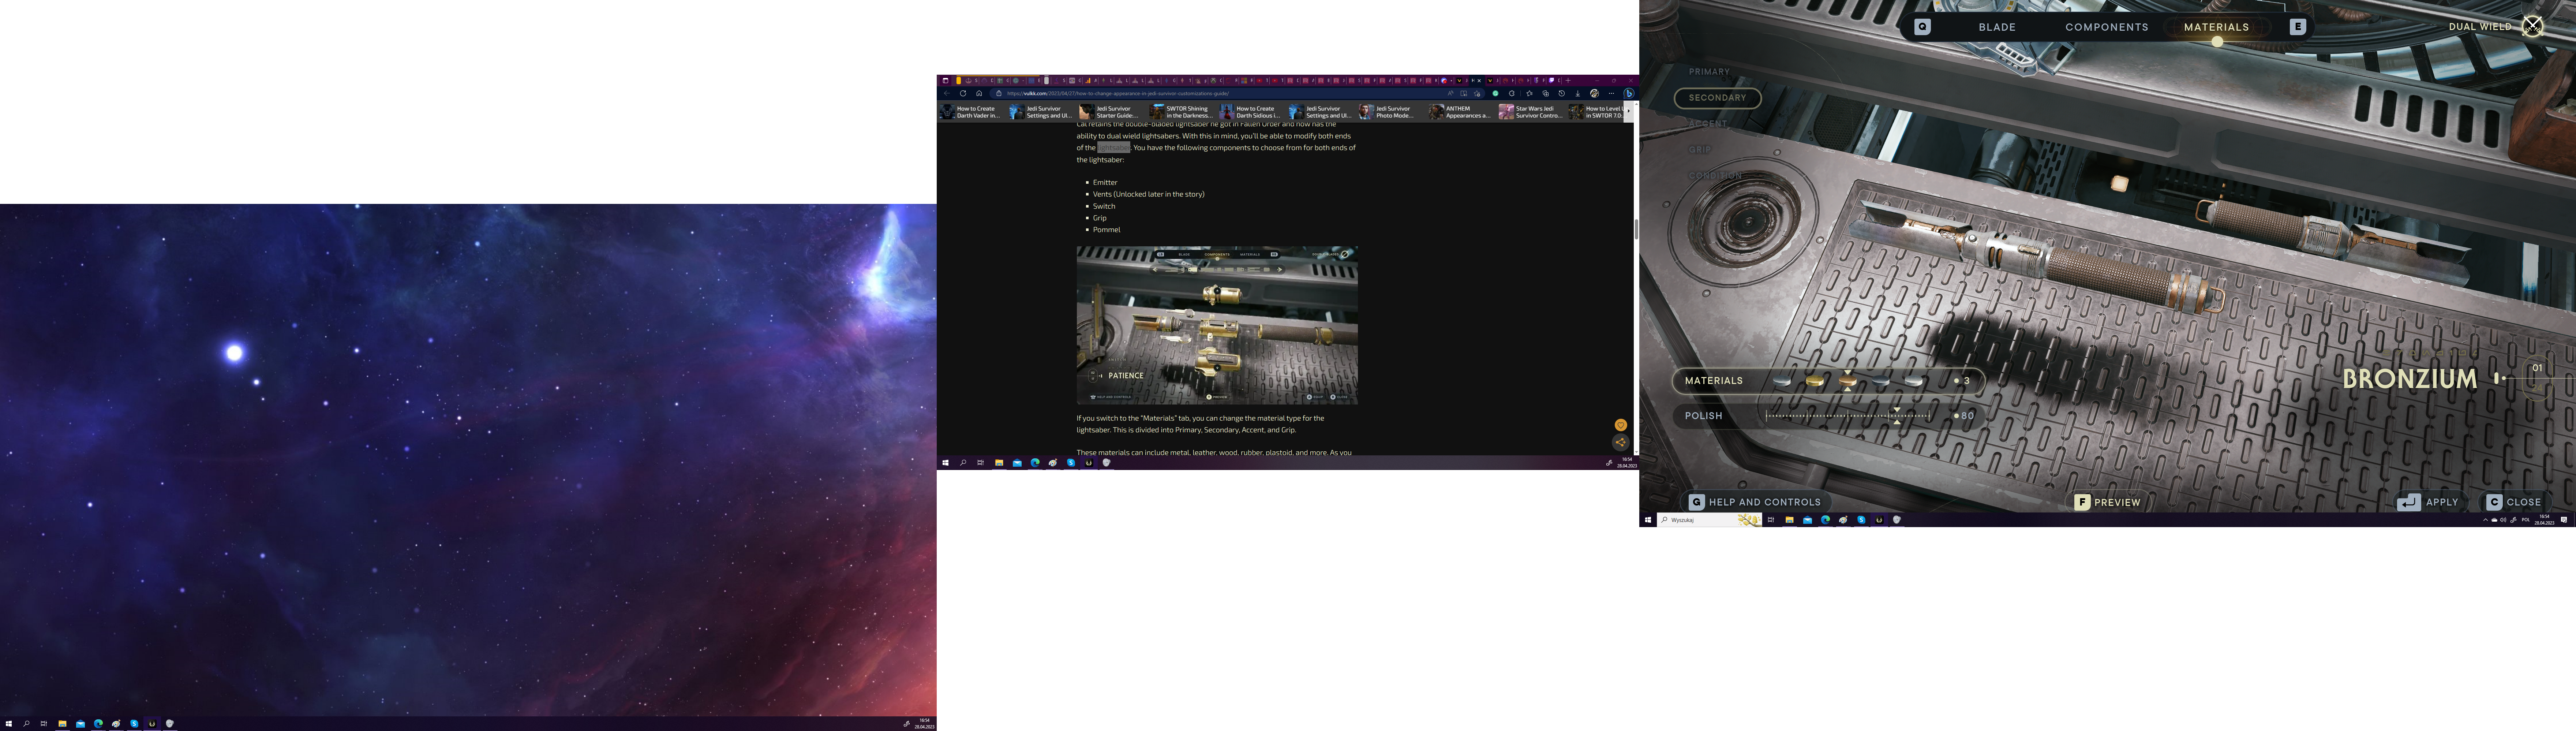The width and height of the screenshot is (2576, 731).
Task: Open notification center on game monitor taskbar
Action: coord(2564,520)
